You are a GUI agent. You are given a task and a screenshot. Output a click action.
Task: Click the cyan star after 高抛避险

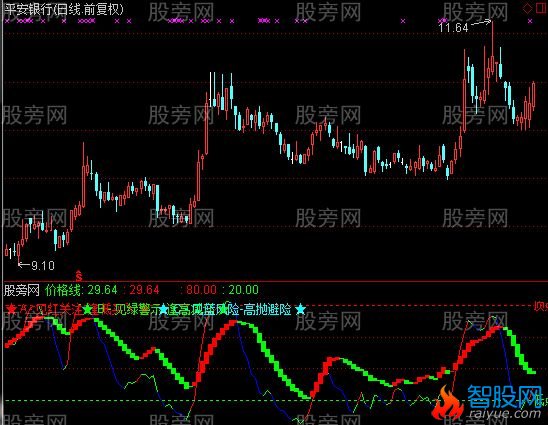point(300,309)
